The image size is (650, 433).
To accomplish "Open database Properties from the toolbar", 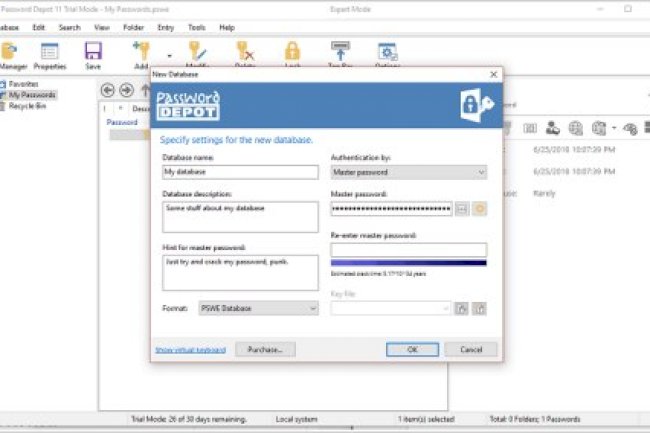I will tap(50, 56).
